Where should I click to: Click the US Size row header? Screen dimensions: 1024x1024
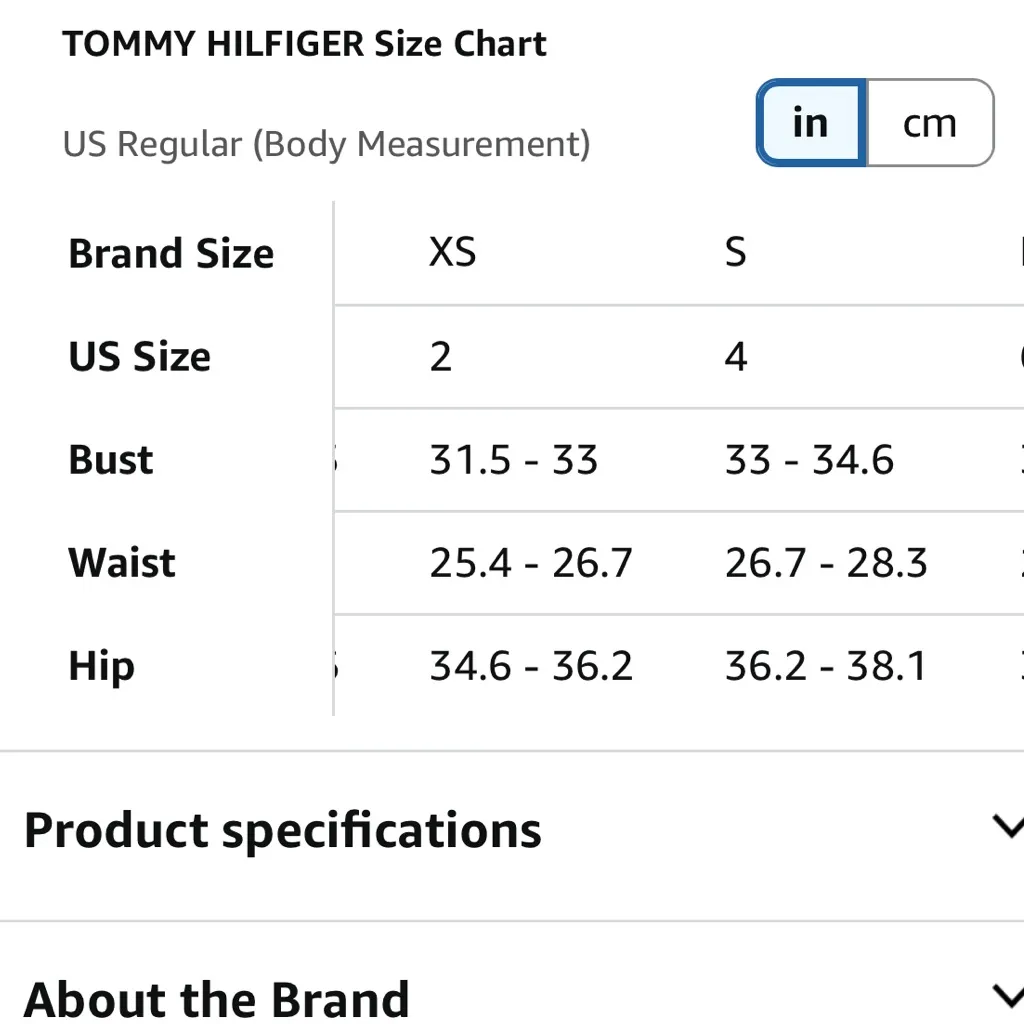[x=140, y=357]
